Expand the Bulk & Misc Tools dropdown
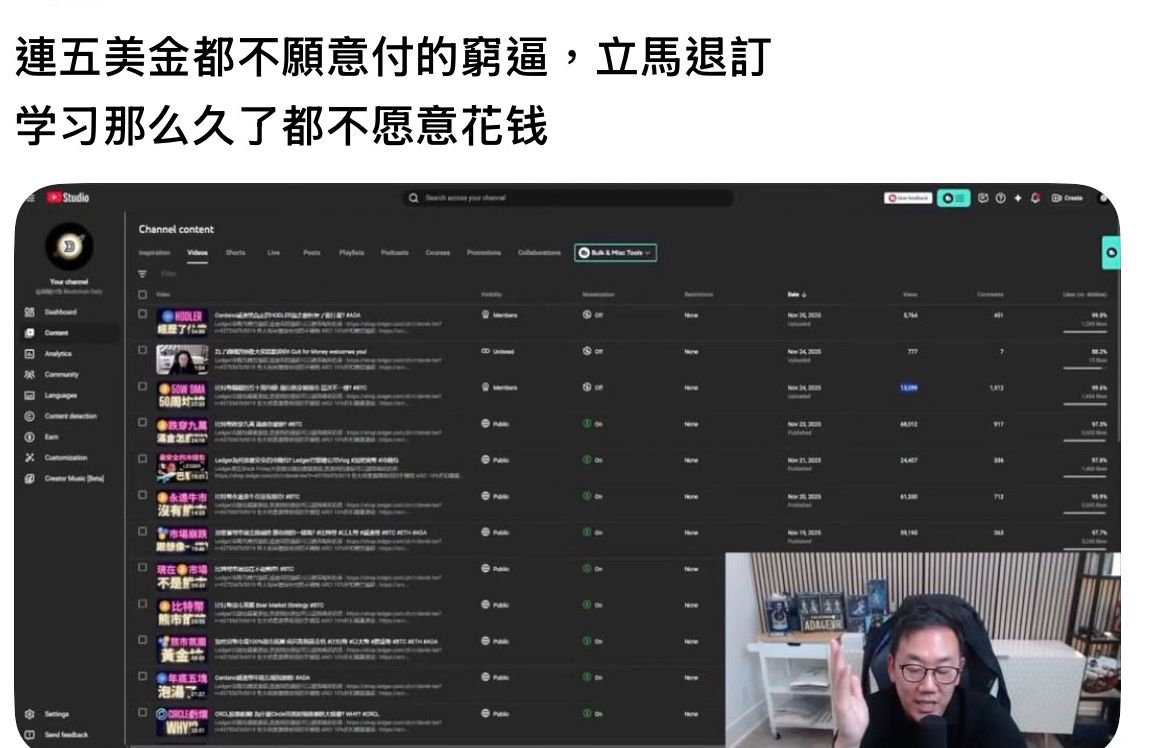Image resolution: width=1157 pixels, height=748 pixels. [x=615, y=253]
